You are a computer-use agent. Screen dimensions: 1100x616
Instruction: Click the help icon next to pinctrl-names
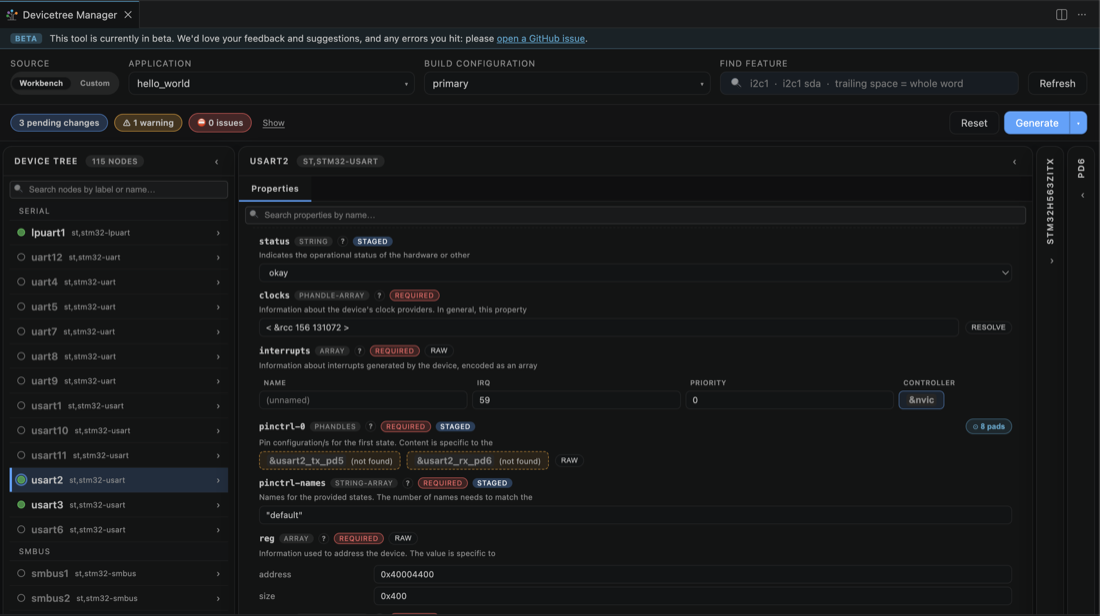point(408,483)
